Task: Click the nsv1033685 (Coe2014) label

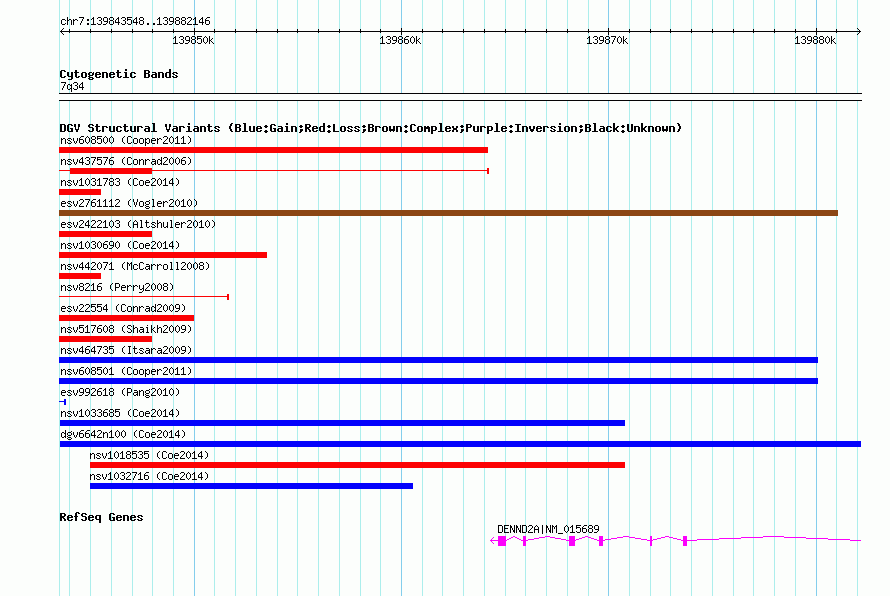Action: [120, 413]
